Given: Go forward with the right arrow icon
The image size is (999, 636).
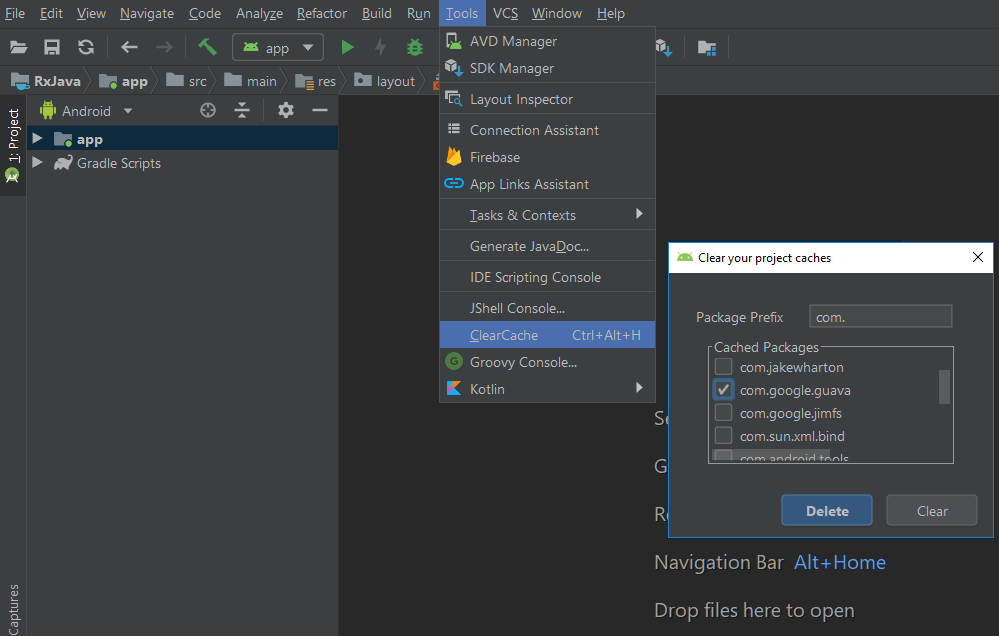Looking at the screenshot, I should [164, 47].
